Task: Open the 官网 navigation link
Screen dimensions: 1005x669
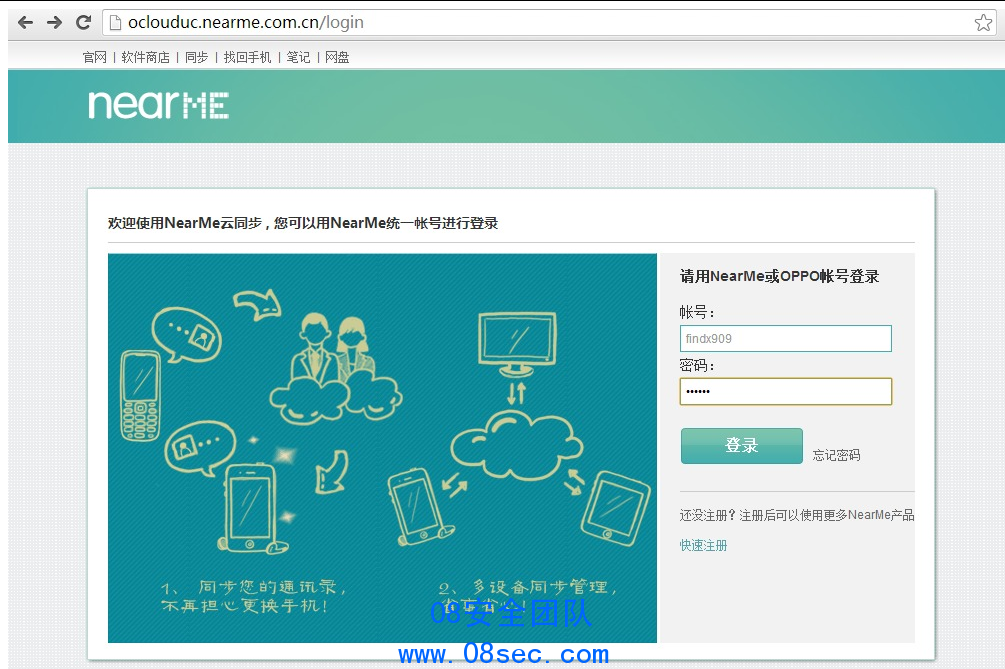Action: click(95, 58)
